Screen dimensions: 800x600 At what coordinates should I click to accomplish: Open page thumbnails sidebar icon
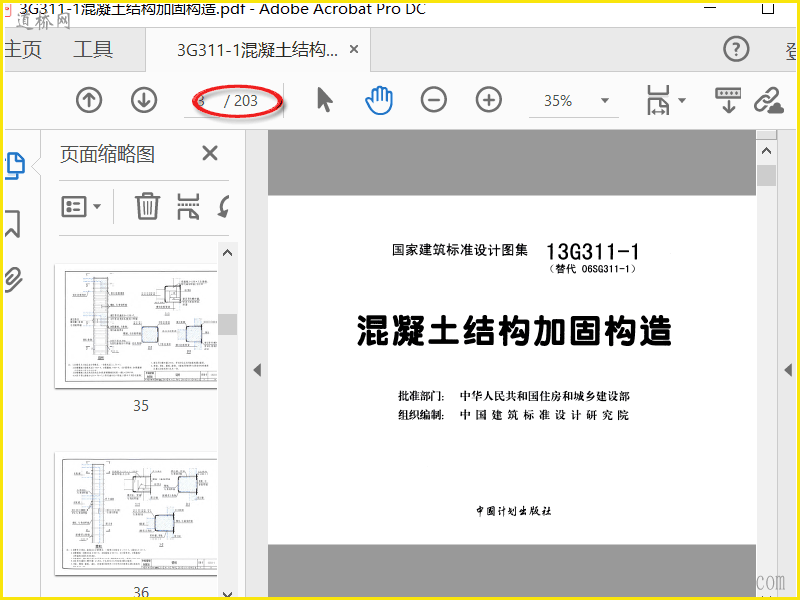pyautogui.click(x=15, y=166)
